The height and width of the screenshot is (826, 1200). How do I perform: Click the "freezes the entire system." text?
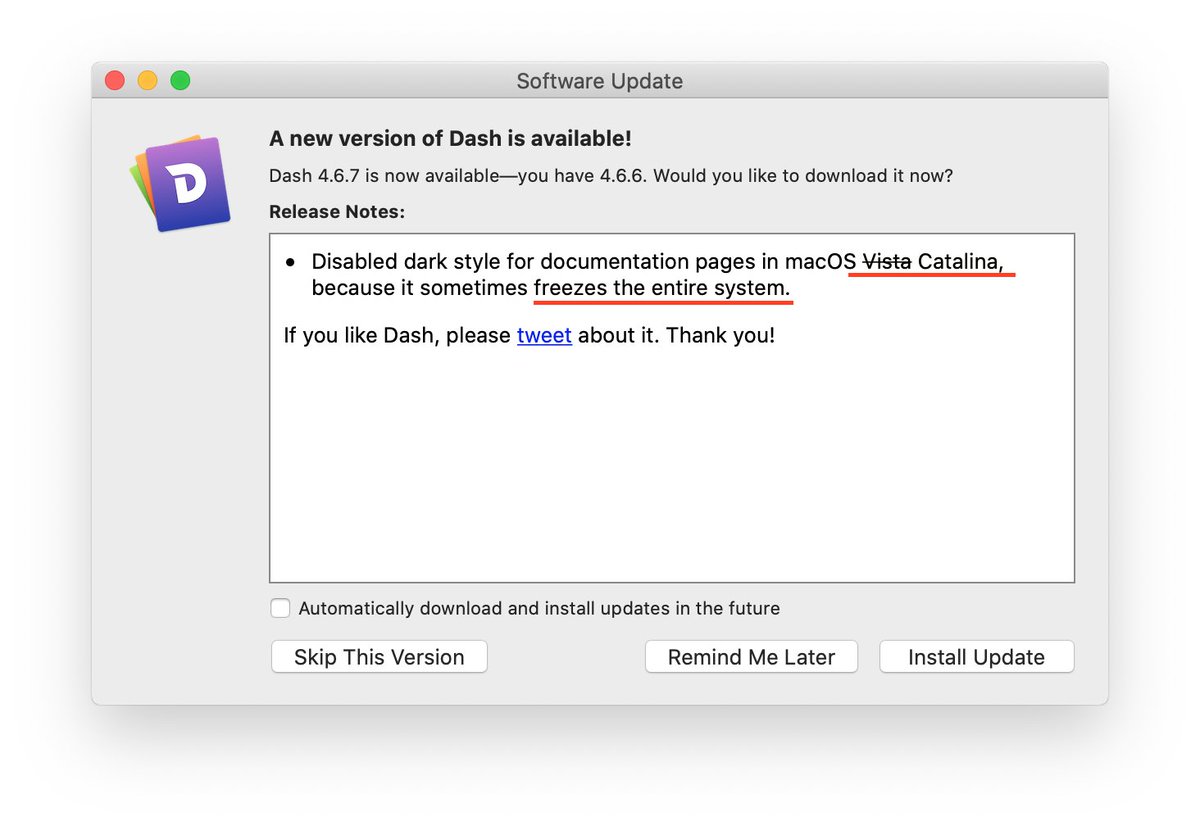point(663,289)
